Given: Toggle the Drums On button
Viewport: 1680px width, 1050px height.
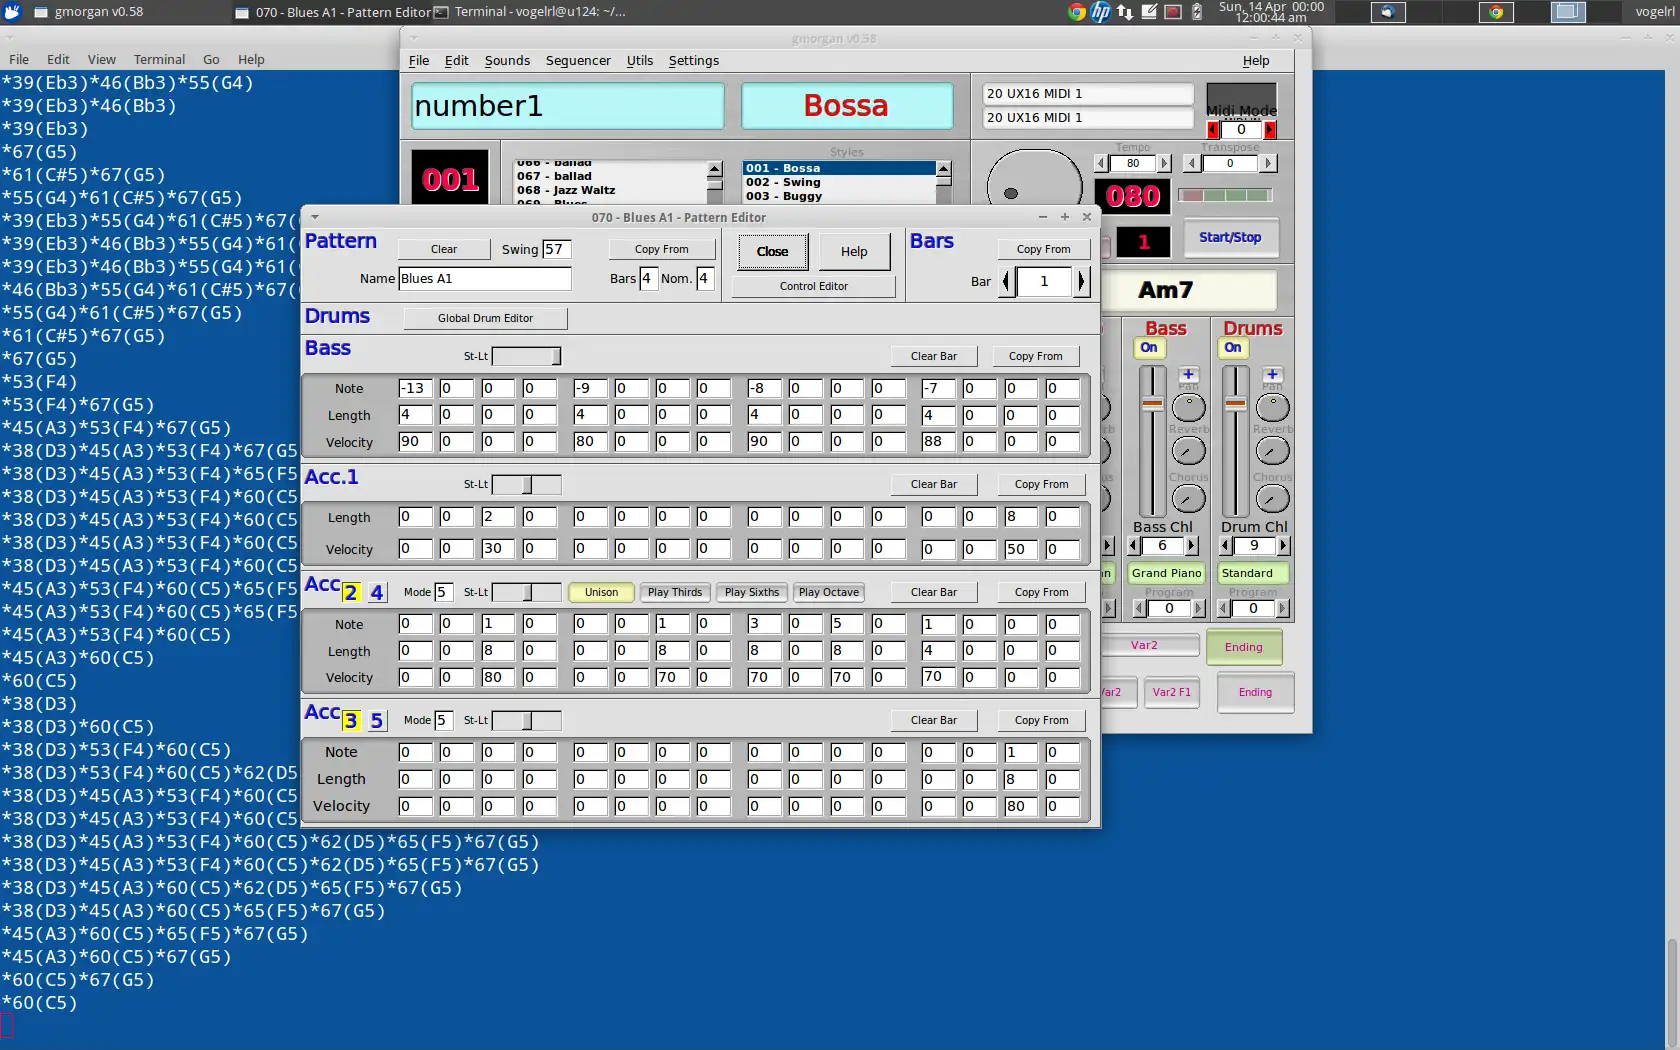Looking at the screenshot, I should tap(1233, 348).
